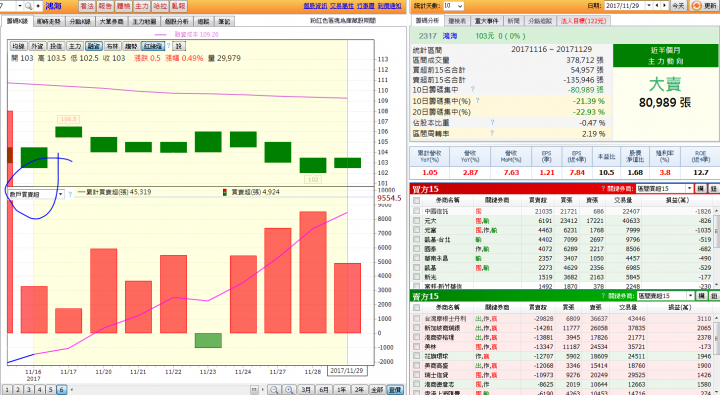Click the 主力 top orange button
720x395 pixels.
click(141, 6)
